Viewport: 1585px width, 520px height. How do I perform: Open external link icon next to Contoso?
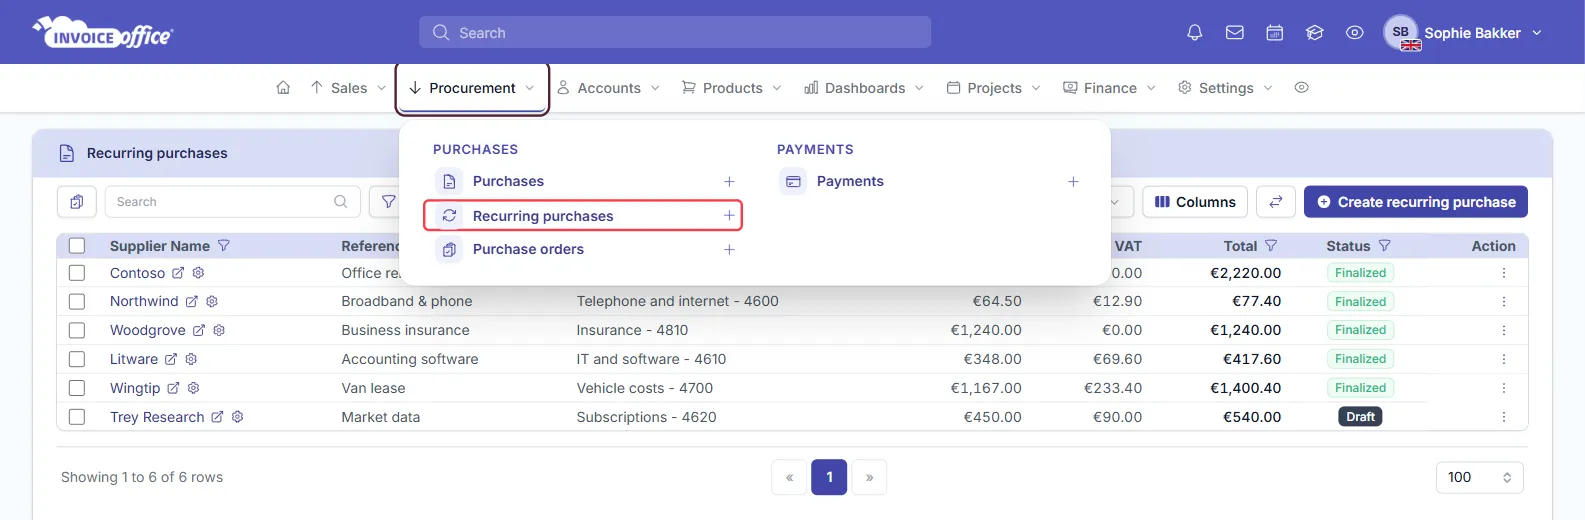178,273
